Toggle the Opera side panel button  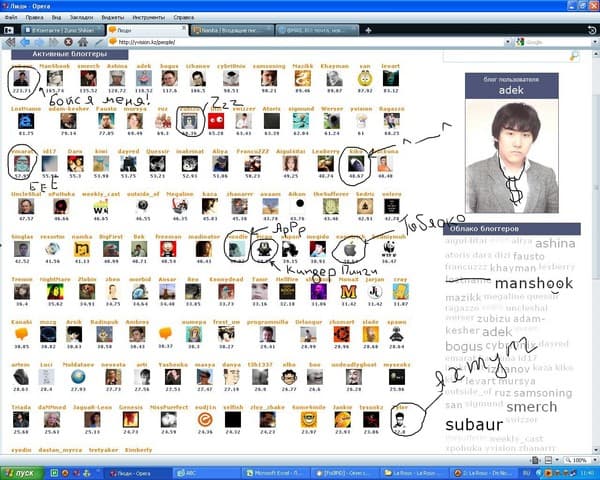(8, 30)
